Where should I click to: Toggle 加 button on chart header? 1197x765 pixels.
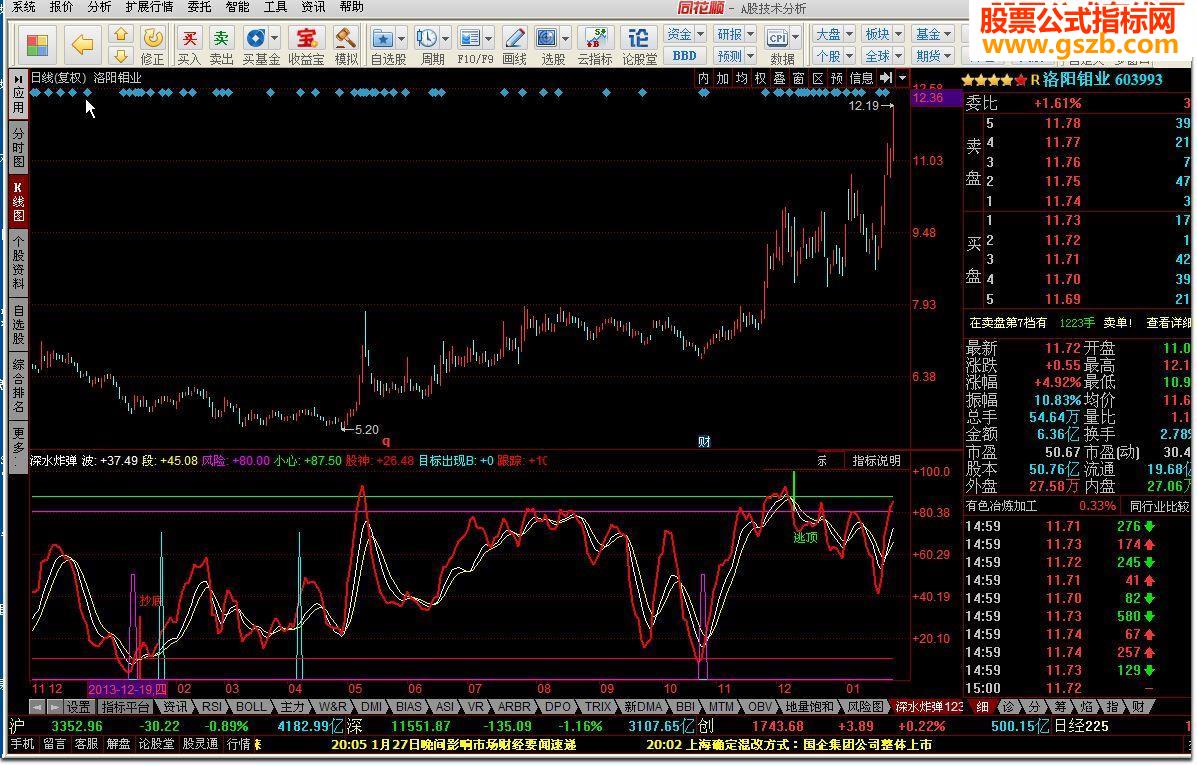coord(722,78)
